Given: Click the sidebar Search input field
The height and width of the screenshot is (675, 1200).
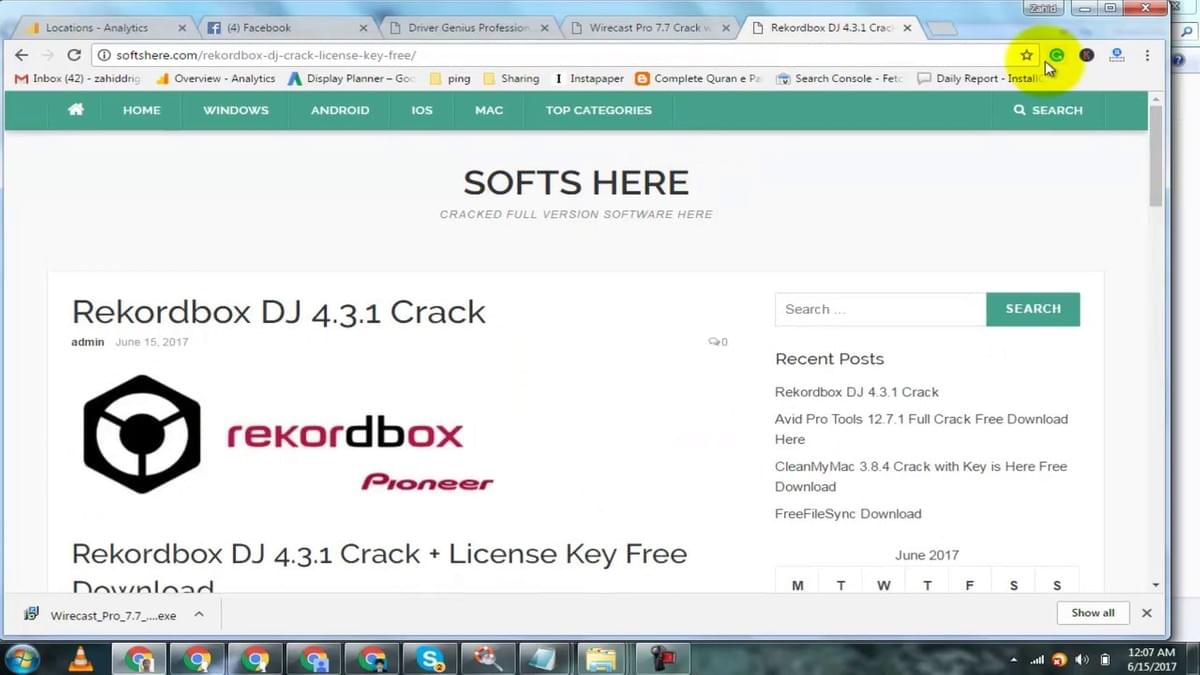Looking at the screenshot, I should [879, 310].
